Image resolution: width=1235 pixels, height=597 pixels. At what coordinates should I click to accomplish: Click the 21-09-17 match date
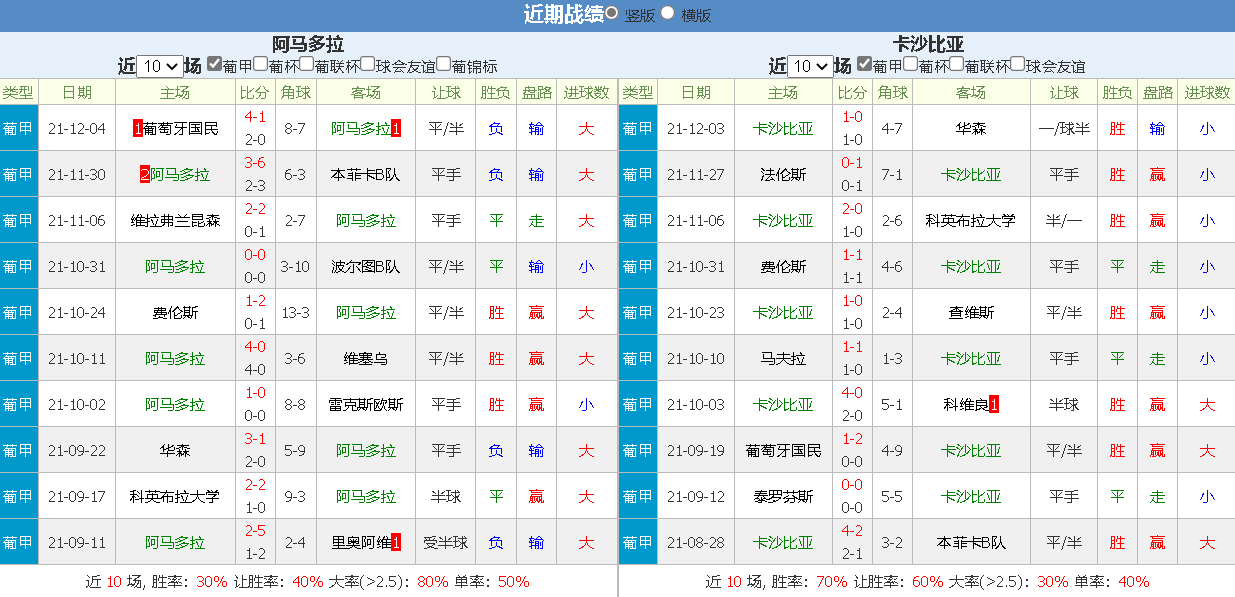[77, 497]
